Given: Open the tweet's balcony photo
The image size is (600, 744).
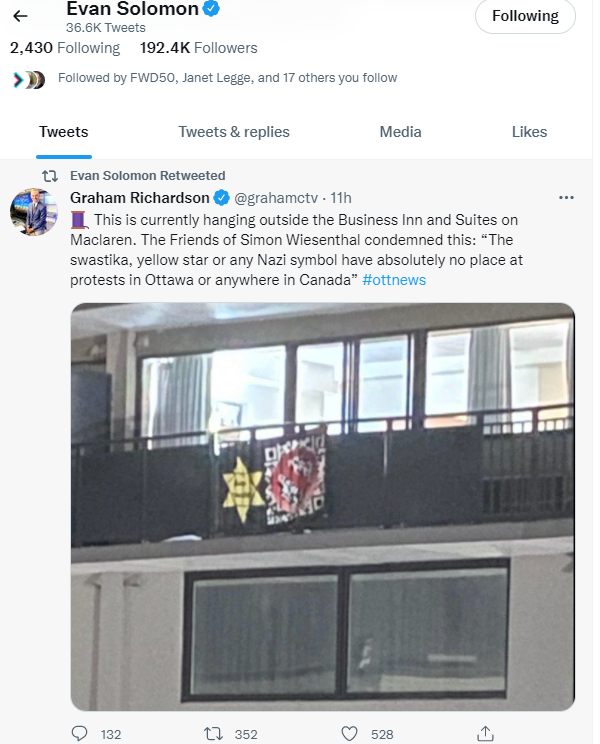Looking at the screenshot, I should pyautogui.click(x=323, y=506).
